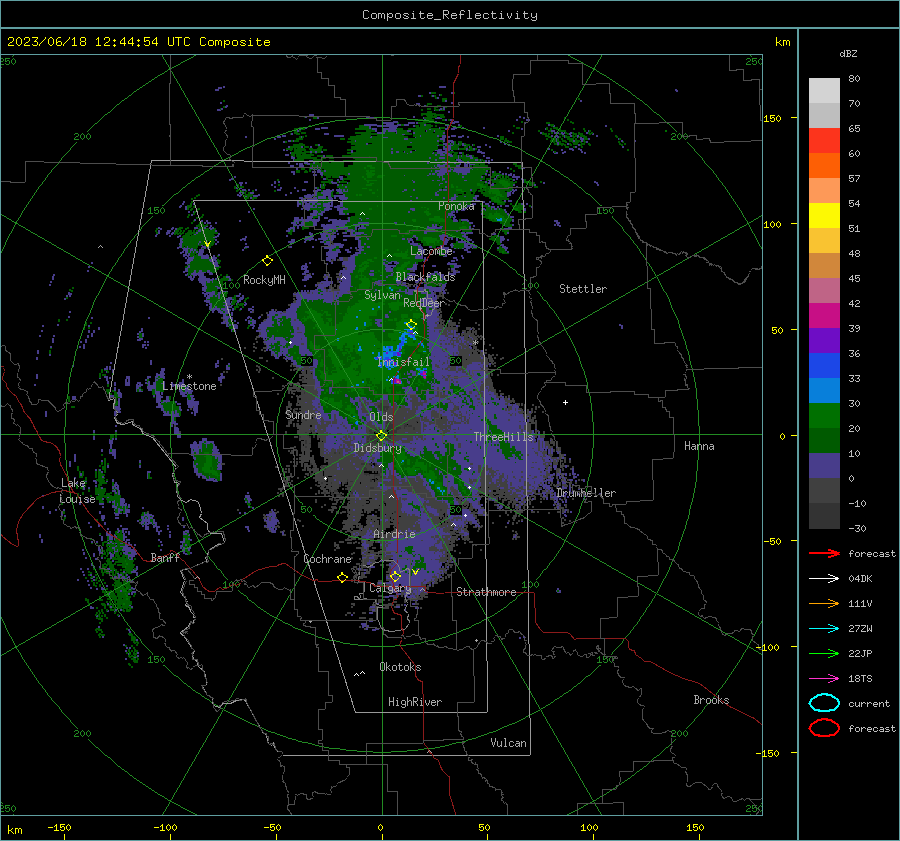
Task: Click the white plus marker west of Hanna
Action: click(x=565, y=402)
